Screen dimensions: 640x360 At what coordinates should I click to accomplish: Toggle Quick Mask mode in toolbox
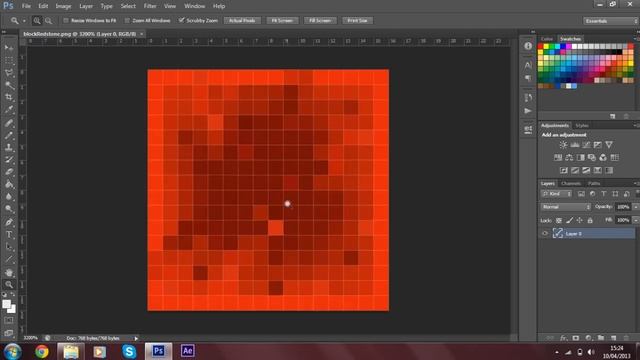pos(9,321)
